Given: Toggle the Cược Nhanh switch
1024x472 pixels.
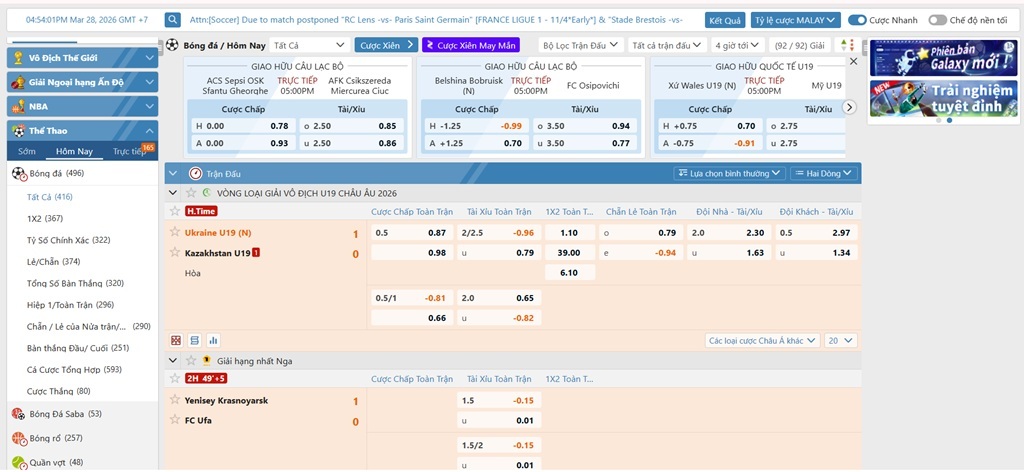Looking at the screenshot, I should (x=857, y=20).
